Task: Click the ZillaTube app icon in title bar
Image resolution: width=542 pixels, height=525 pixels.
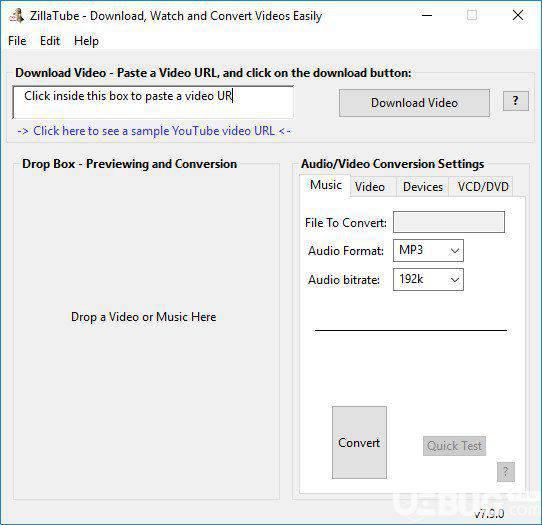Action: (x=17, y=16)
